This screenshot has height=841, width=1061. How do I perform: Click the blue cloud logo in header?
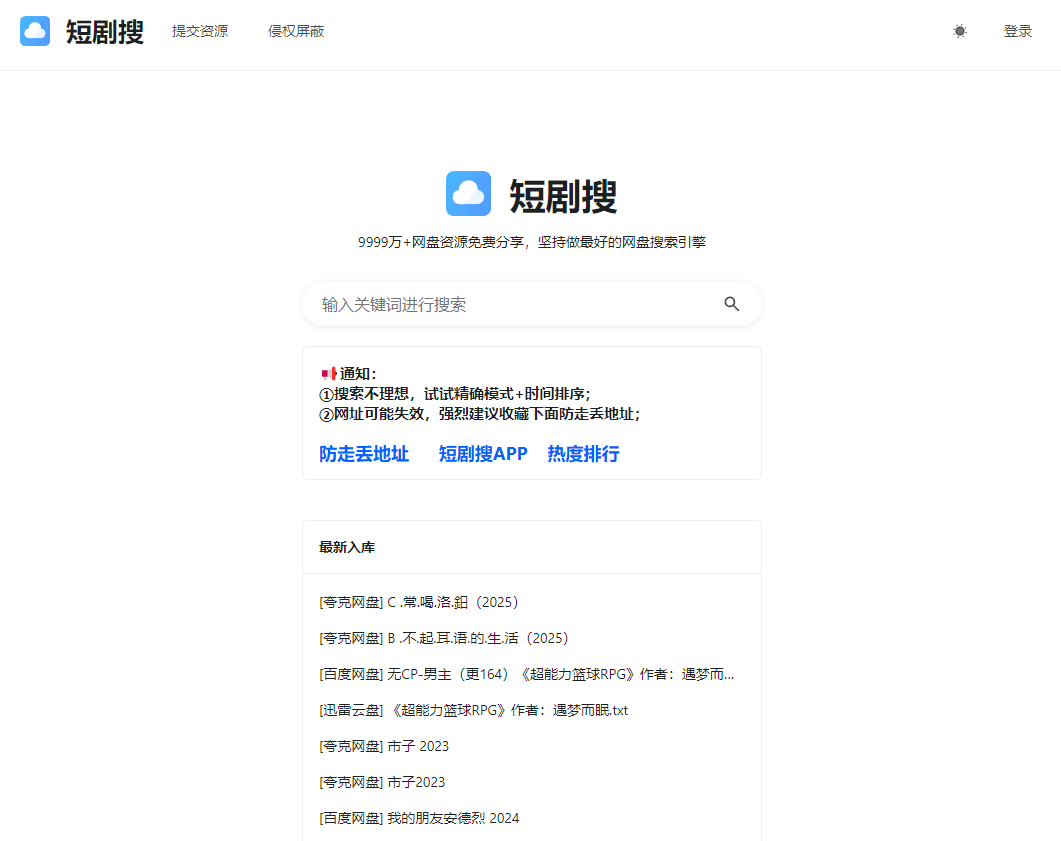point(35,31)
